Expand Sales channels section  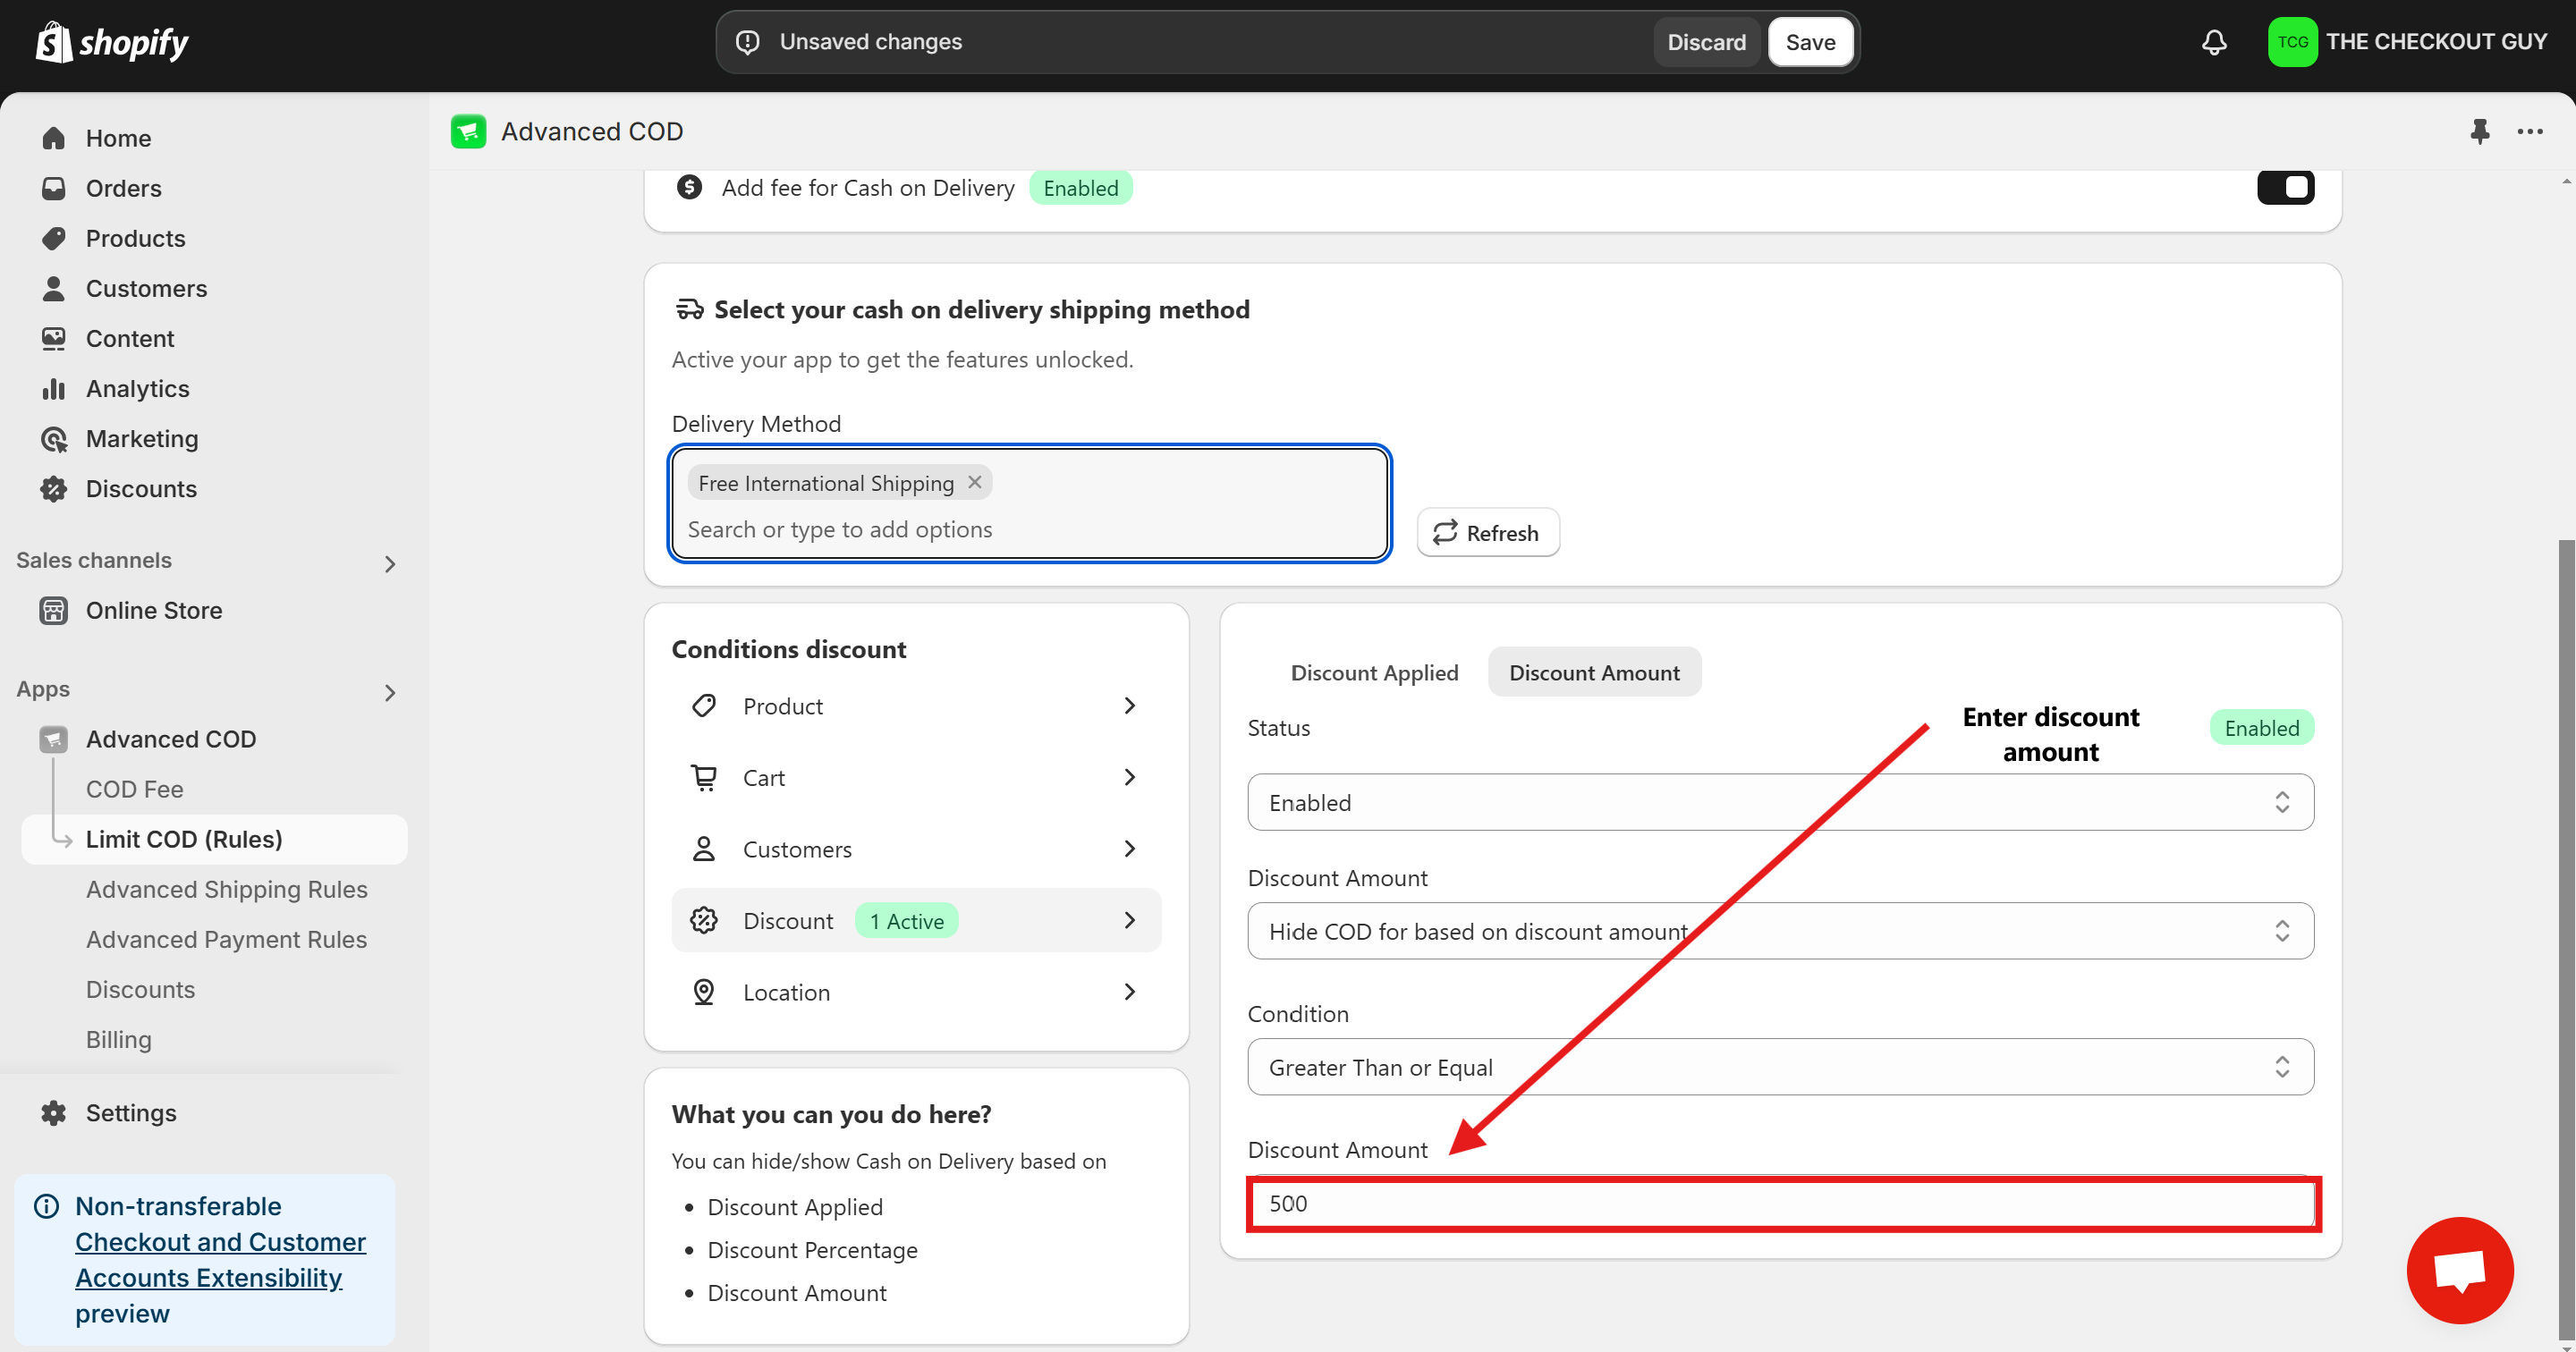(x=390, y=564)
